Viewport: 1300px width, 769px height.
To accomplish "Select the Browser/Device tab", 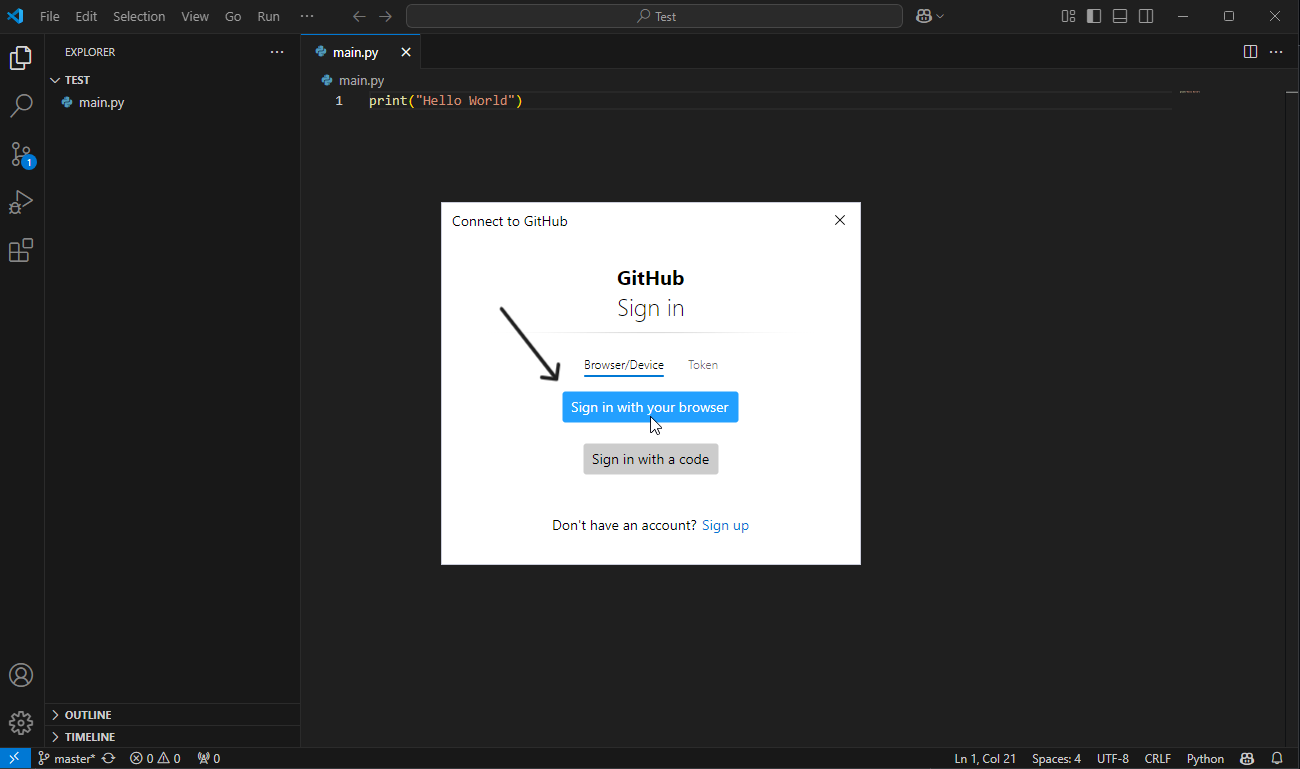I will 624,365.
